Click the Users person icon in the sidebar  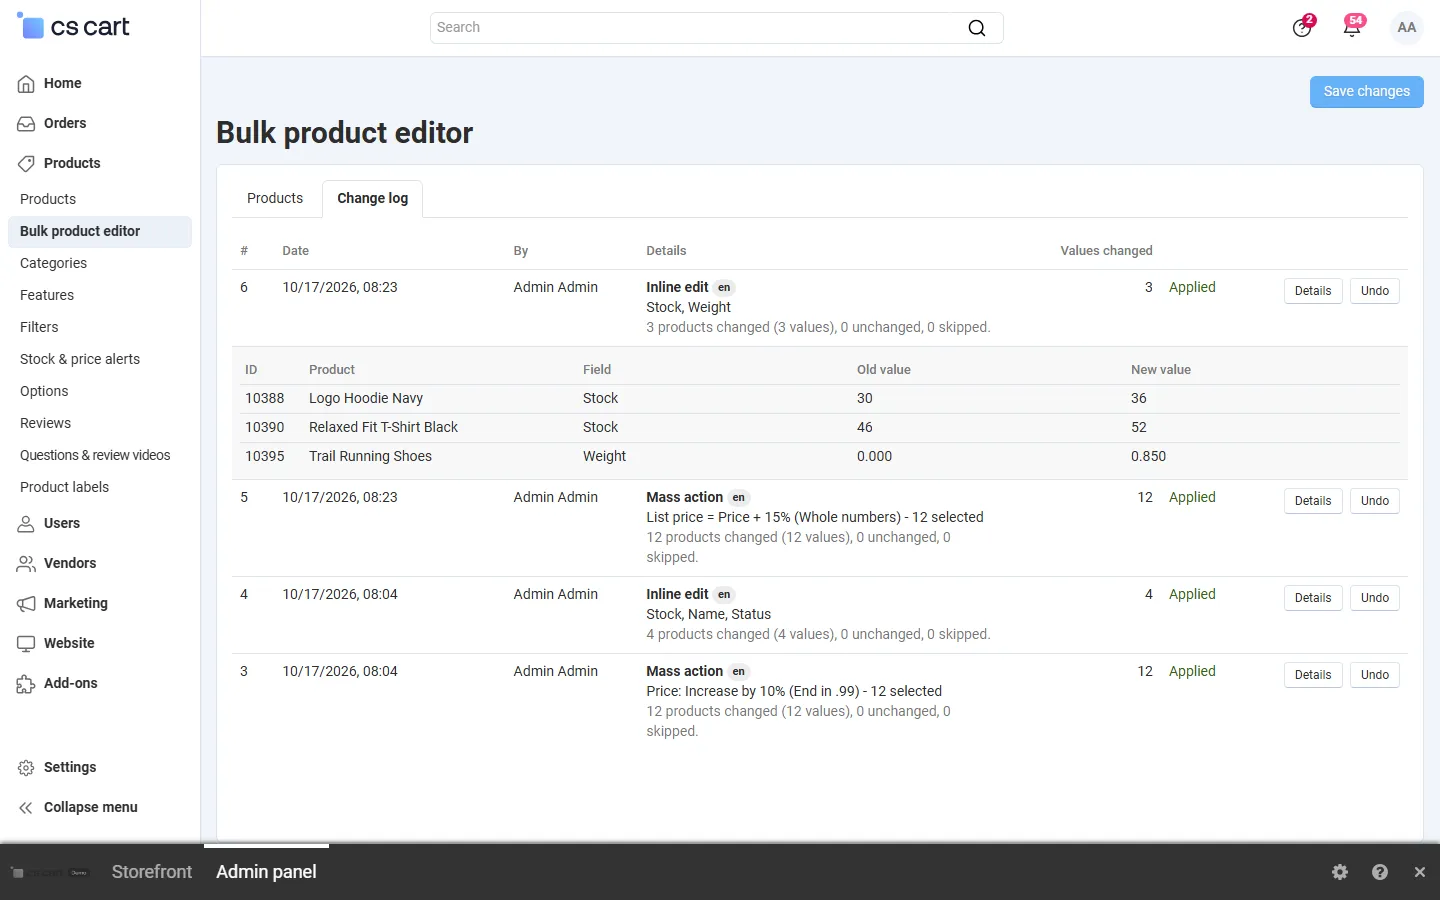pyautogui.click(x=26, y=524)
